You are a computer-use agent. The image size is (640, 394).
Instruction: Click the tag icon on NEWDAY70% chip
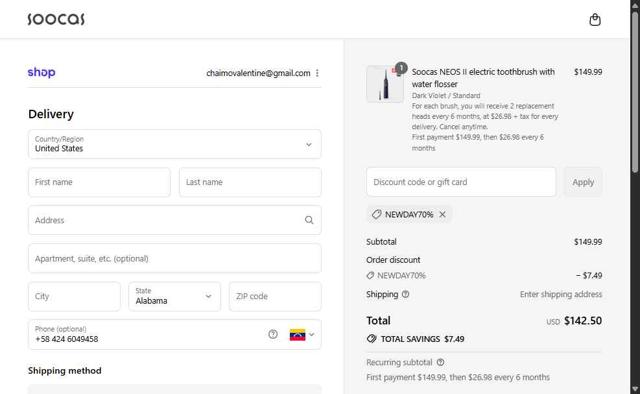pyautogui.click(x=376, y=214)
